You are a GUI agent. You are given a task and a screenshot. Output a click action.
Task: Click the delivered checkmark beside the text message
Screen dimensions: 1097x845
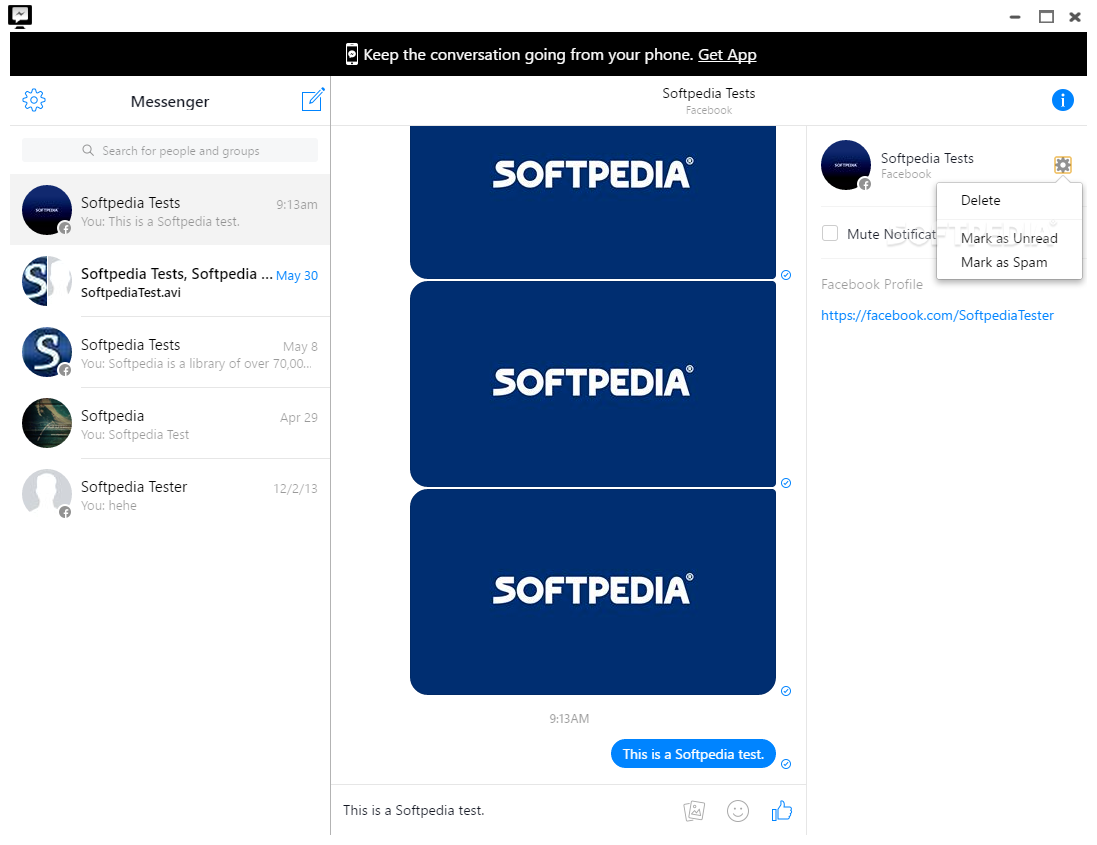[x=786, y=764]
